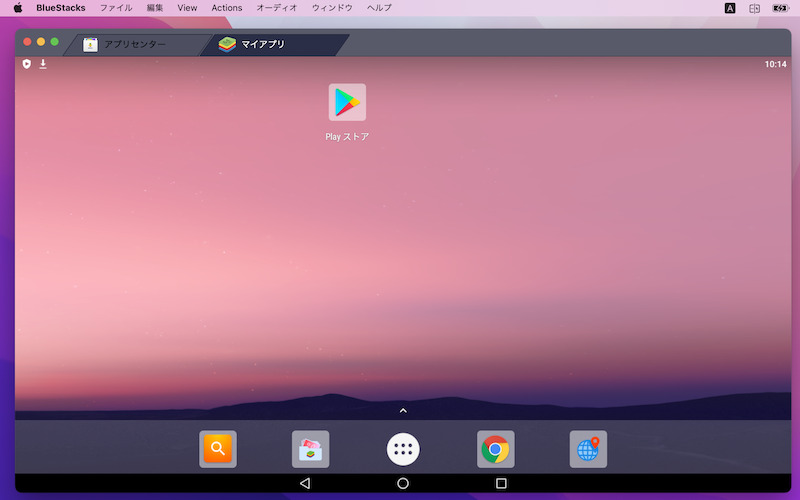This screenshot has width=800, height=500.
Task: Open the media manager folder icon
Action: (x=310, y=449)
